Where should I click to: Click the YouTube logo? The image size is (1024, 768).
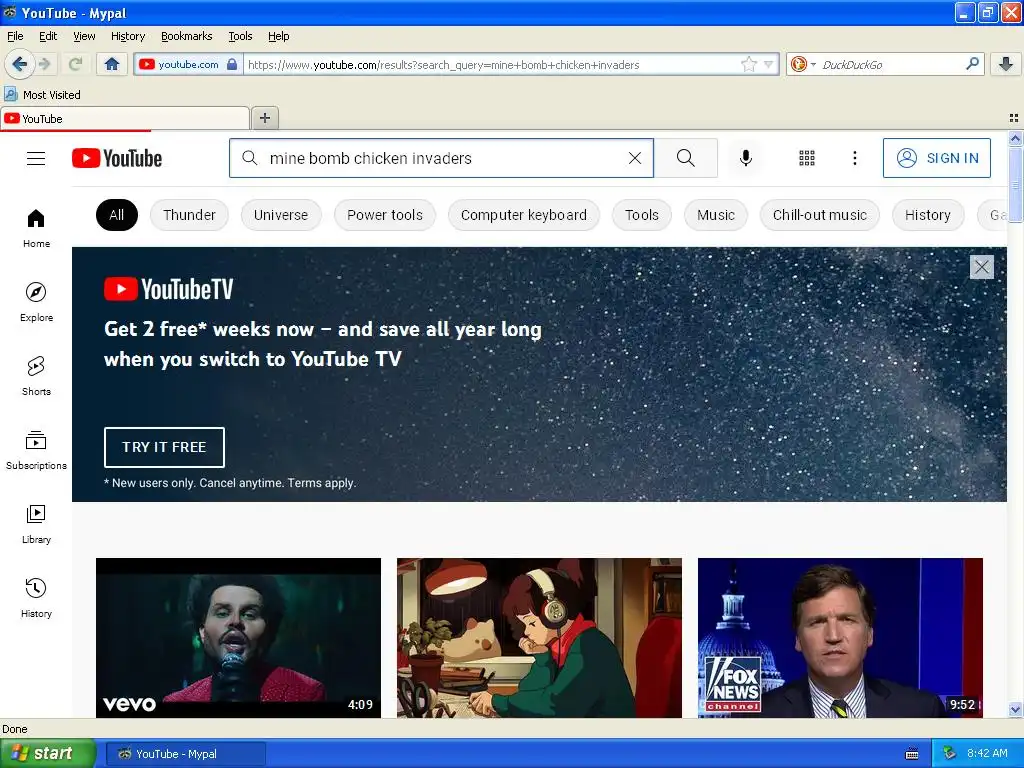[117, 158]
